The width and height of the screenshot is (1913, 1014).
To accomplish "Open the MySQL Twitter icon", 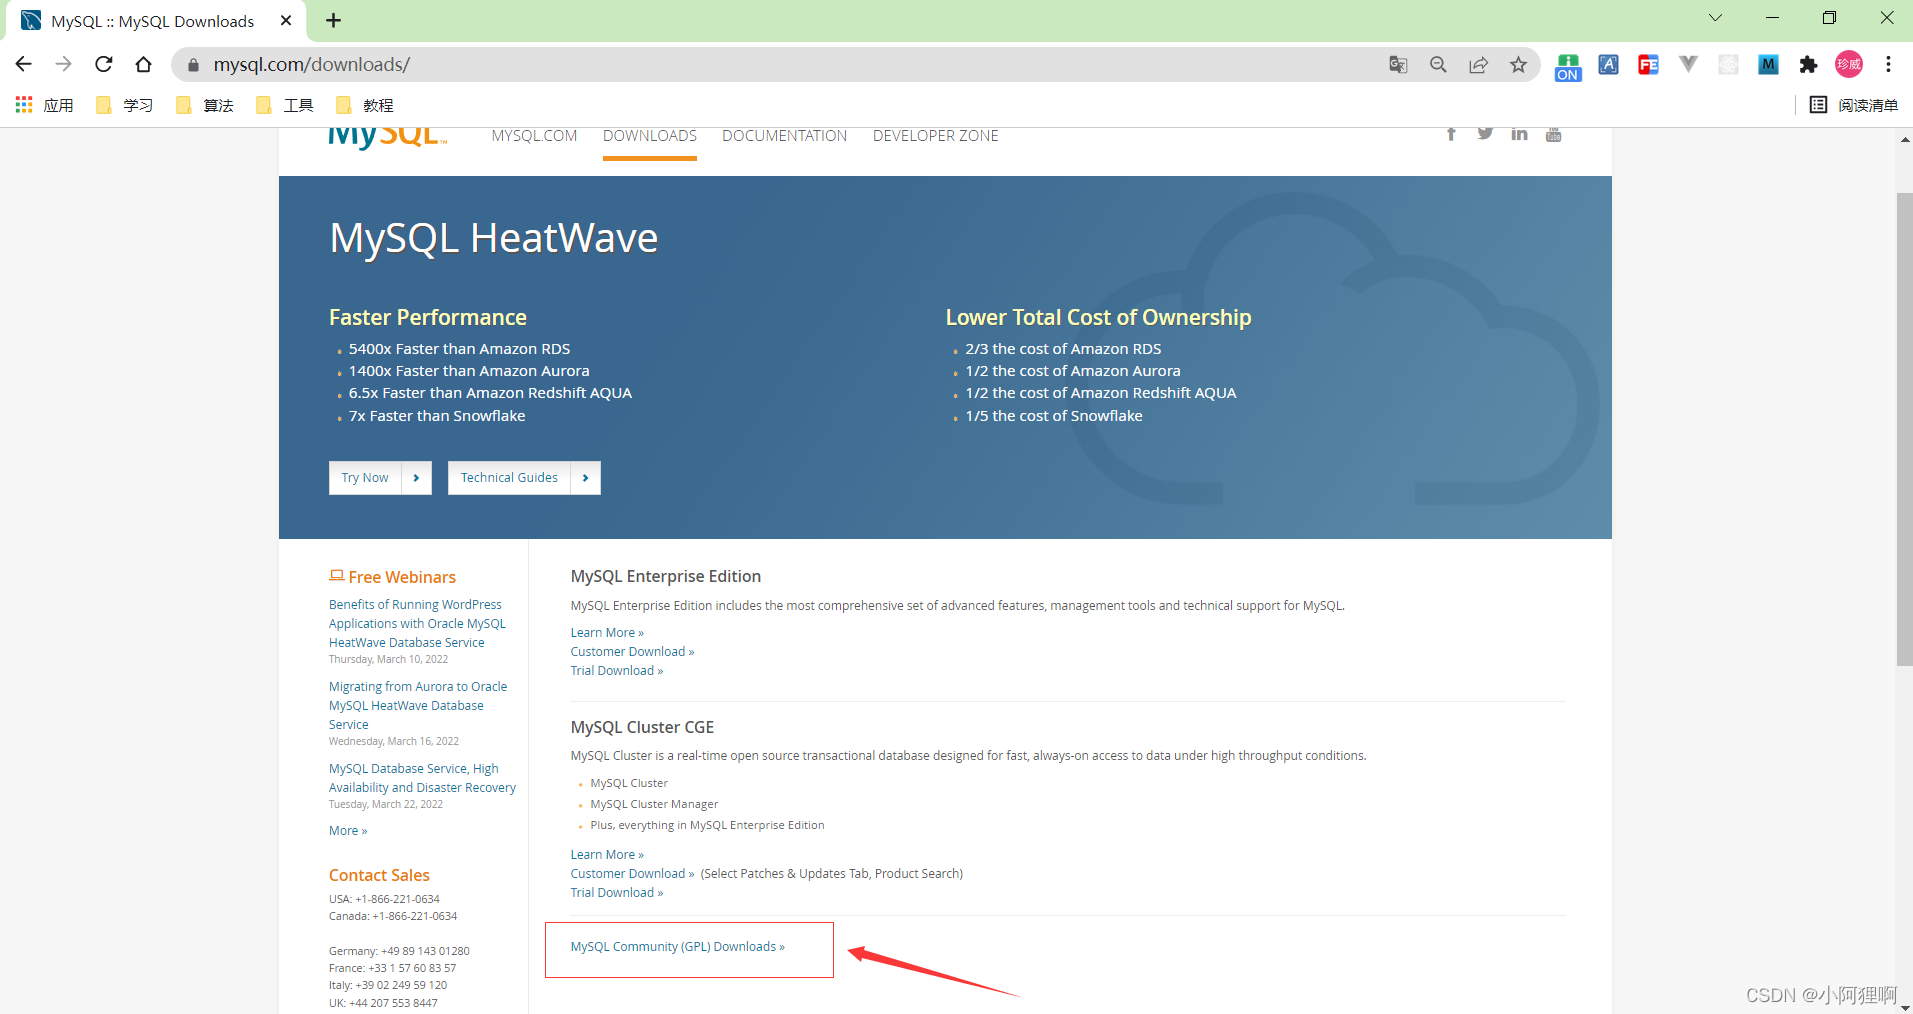I will (x=1485, y=134).
